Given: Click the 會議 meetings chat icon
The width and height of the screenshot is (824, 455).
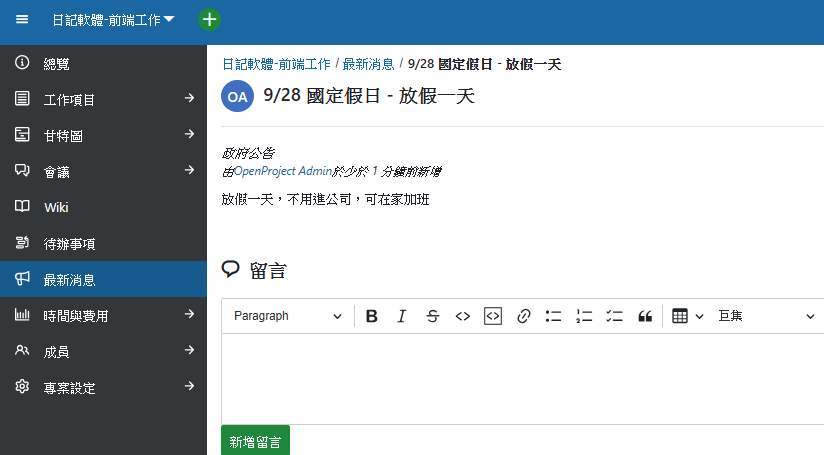Looking at the screenshot, I should pos(22,170).
